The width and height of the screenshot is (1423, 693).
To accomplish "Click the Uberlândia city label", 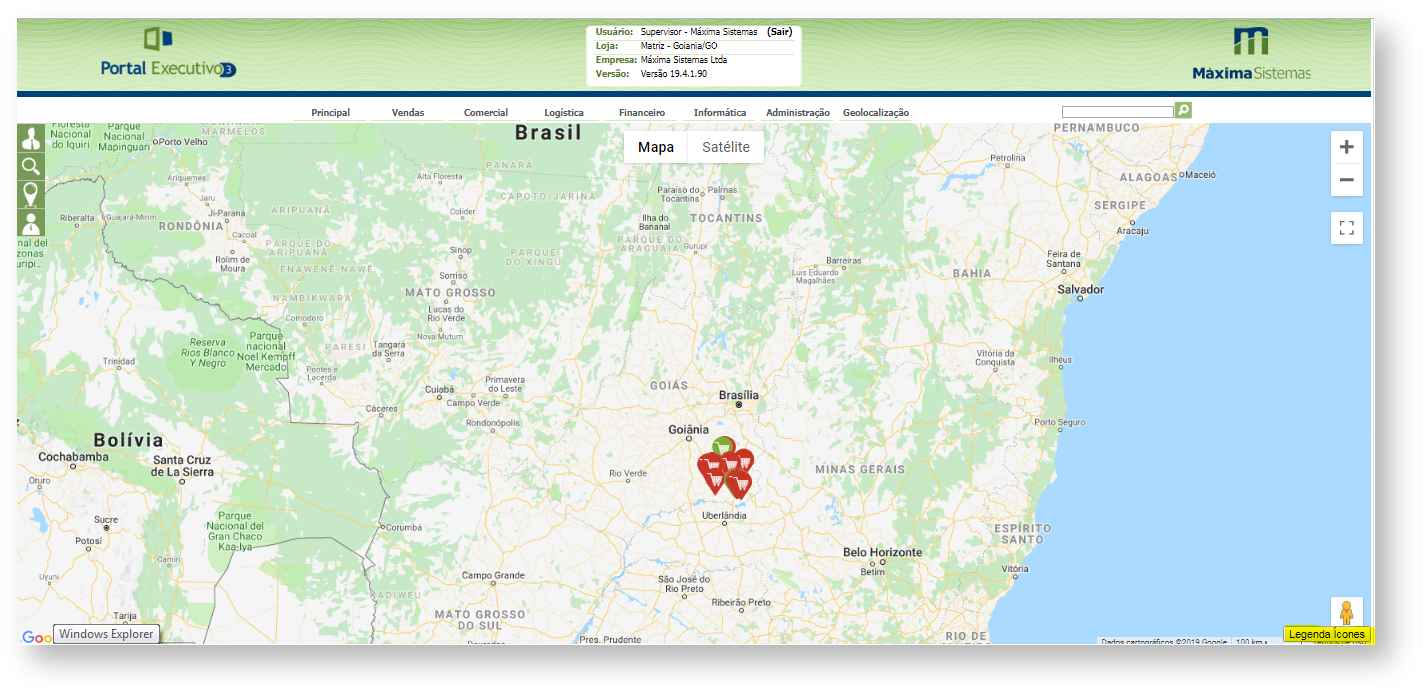I will (x=724, y=515).
